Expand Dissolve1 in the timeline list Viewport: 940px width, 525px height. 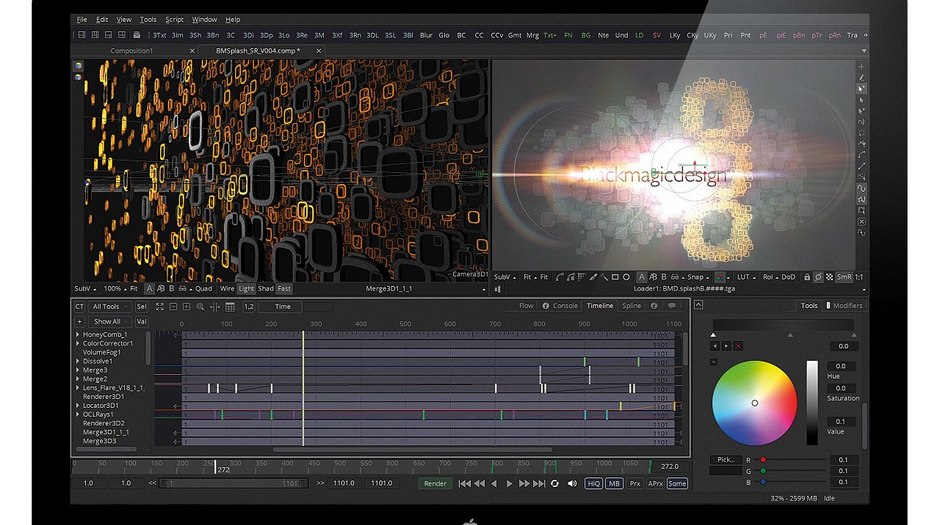pos(77,361)
